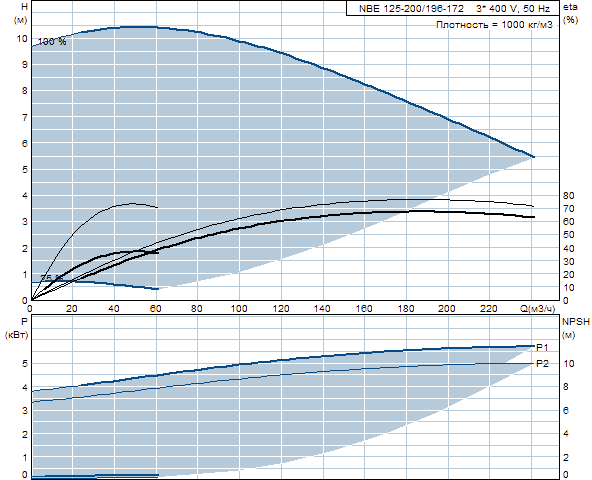Select the P2 power curve label
592x480 pixels.
coord(543,364)
